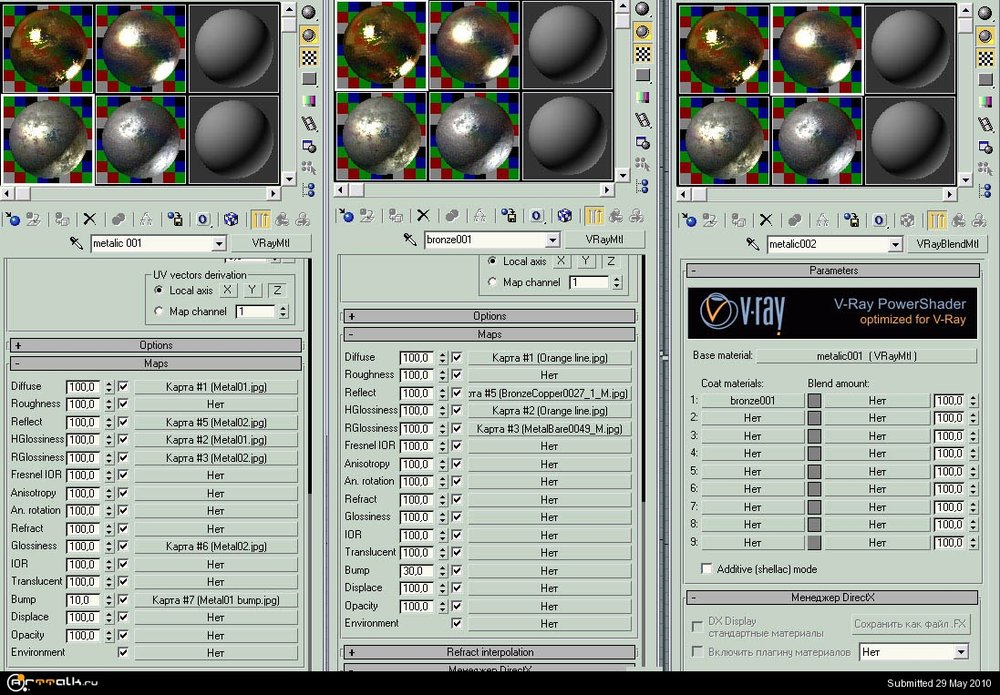Click blend color swatch for coat 1
Viewport: 1000px width, 695px height.
(x=814, y=400)
